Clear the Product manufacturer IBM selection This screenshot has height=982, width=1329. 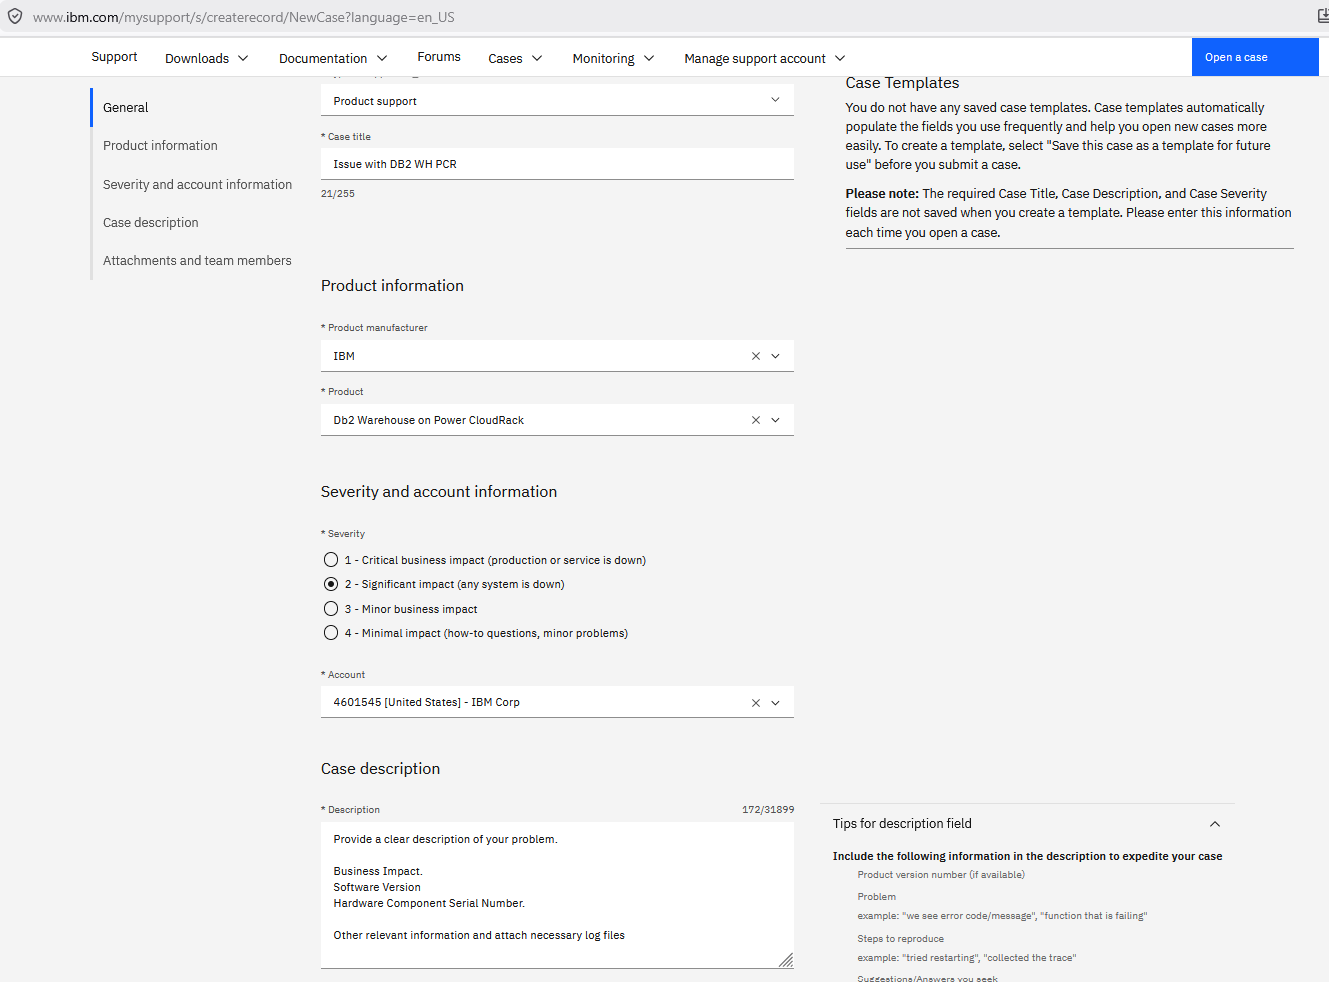756,356
